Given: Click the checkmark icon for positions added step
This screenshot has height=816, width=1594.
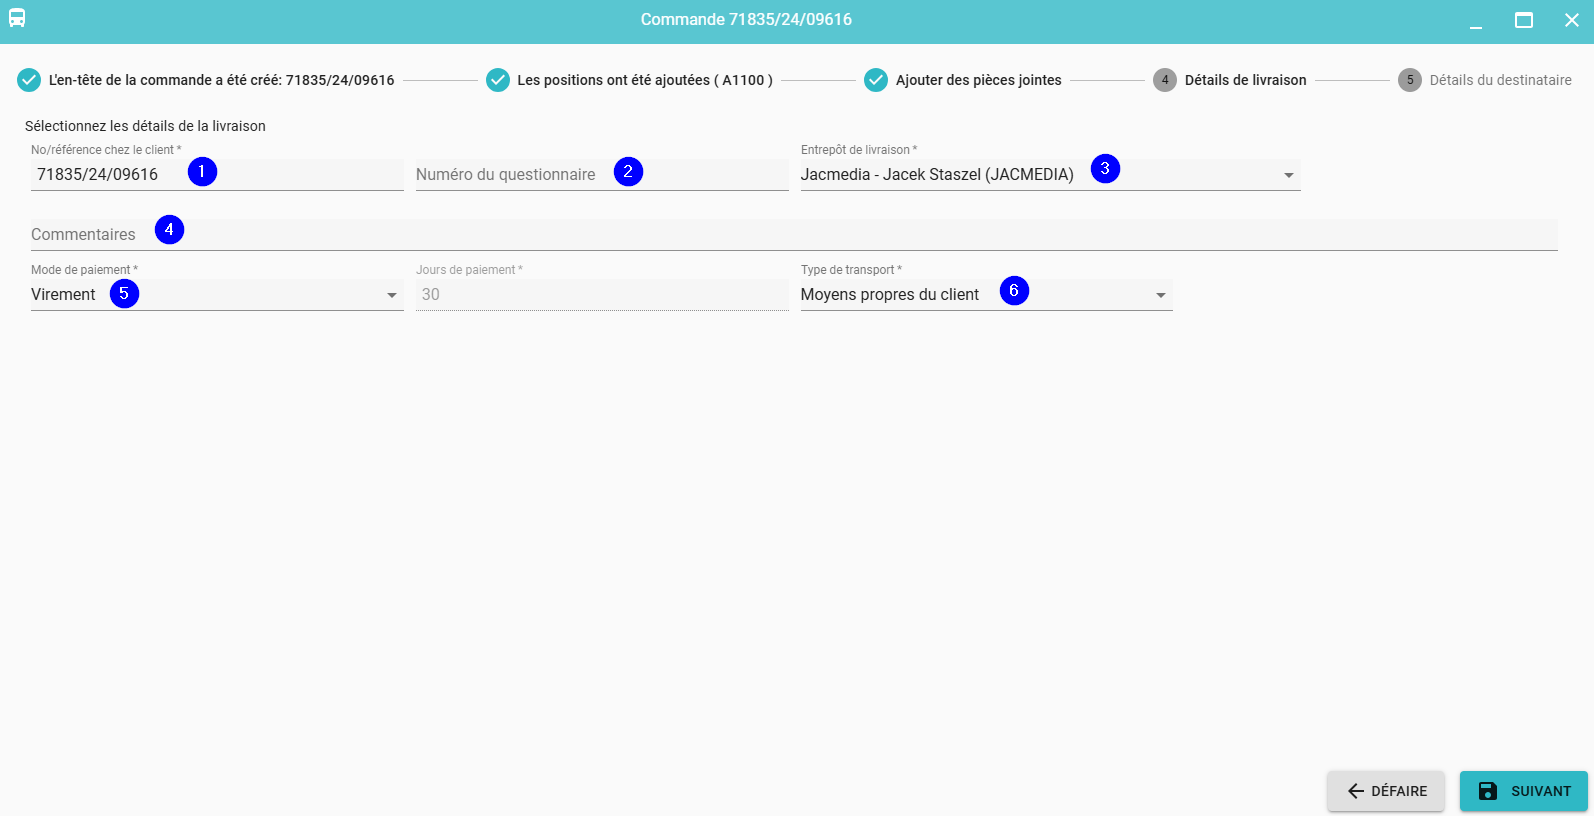Looking at the screenshot, I should 498,80.
